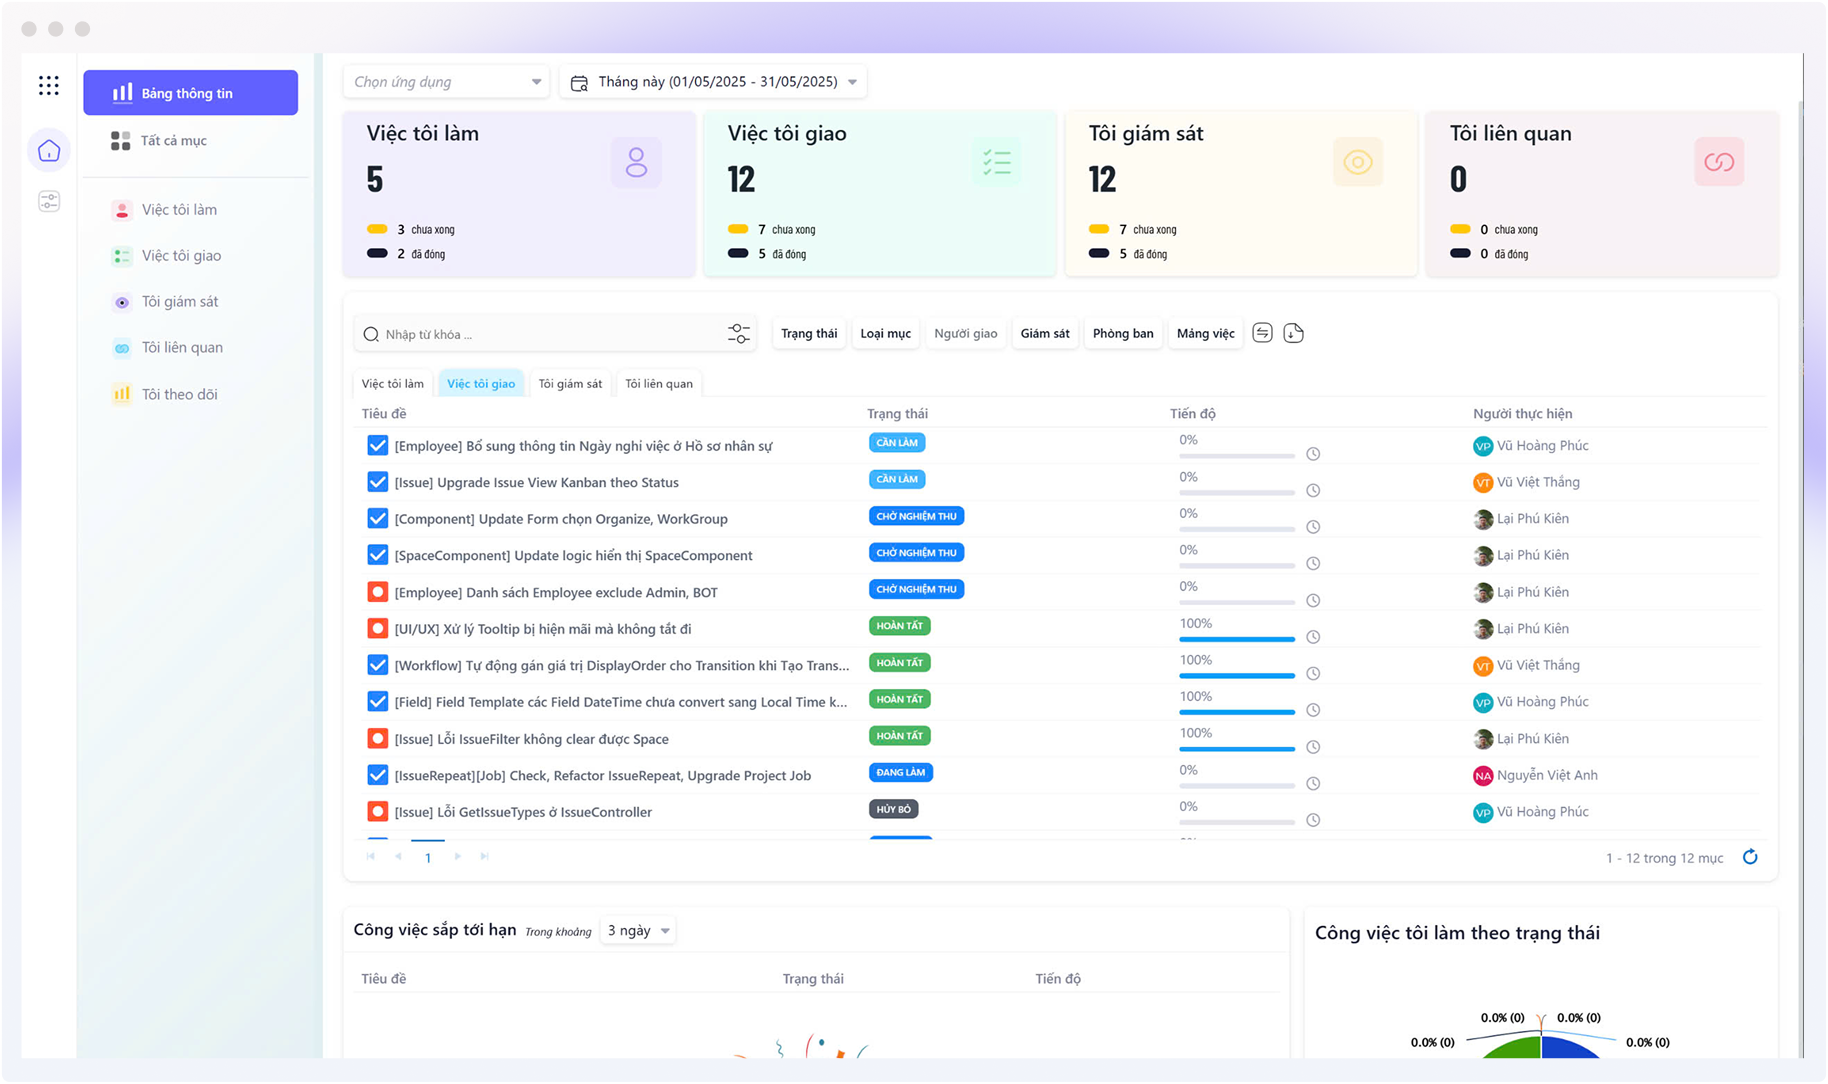Toggle checkbox for Update Form chọn Organize task
Image resolution: width=1828 pixels, height=1084 pixels.
tap(377, 519)
